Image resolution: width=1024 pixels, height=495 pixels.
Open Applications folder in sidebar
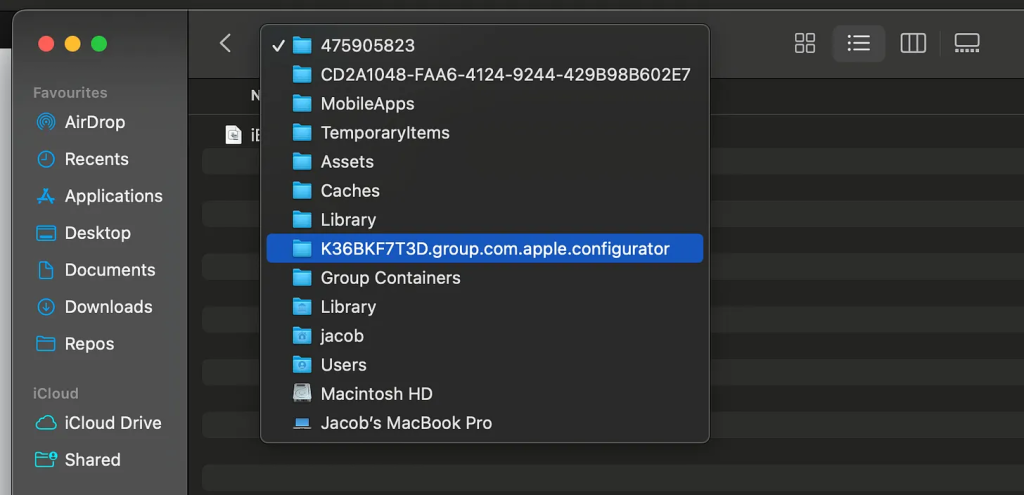[113, 196]
